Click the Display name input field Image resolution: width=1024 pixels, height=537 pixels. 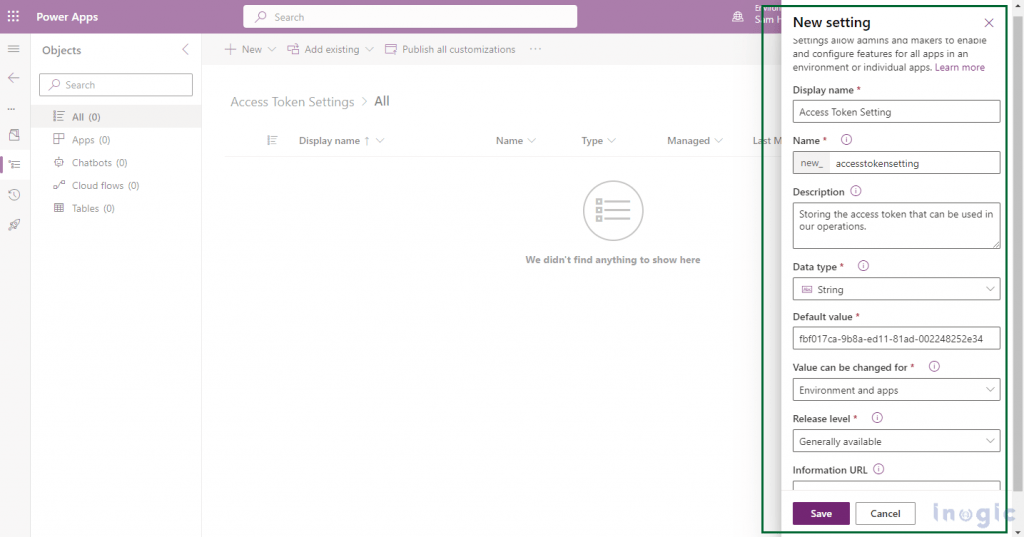pos(896,112)
